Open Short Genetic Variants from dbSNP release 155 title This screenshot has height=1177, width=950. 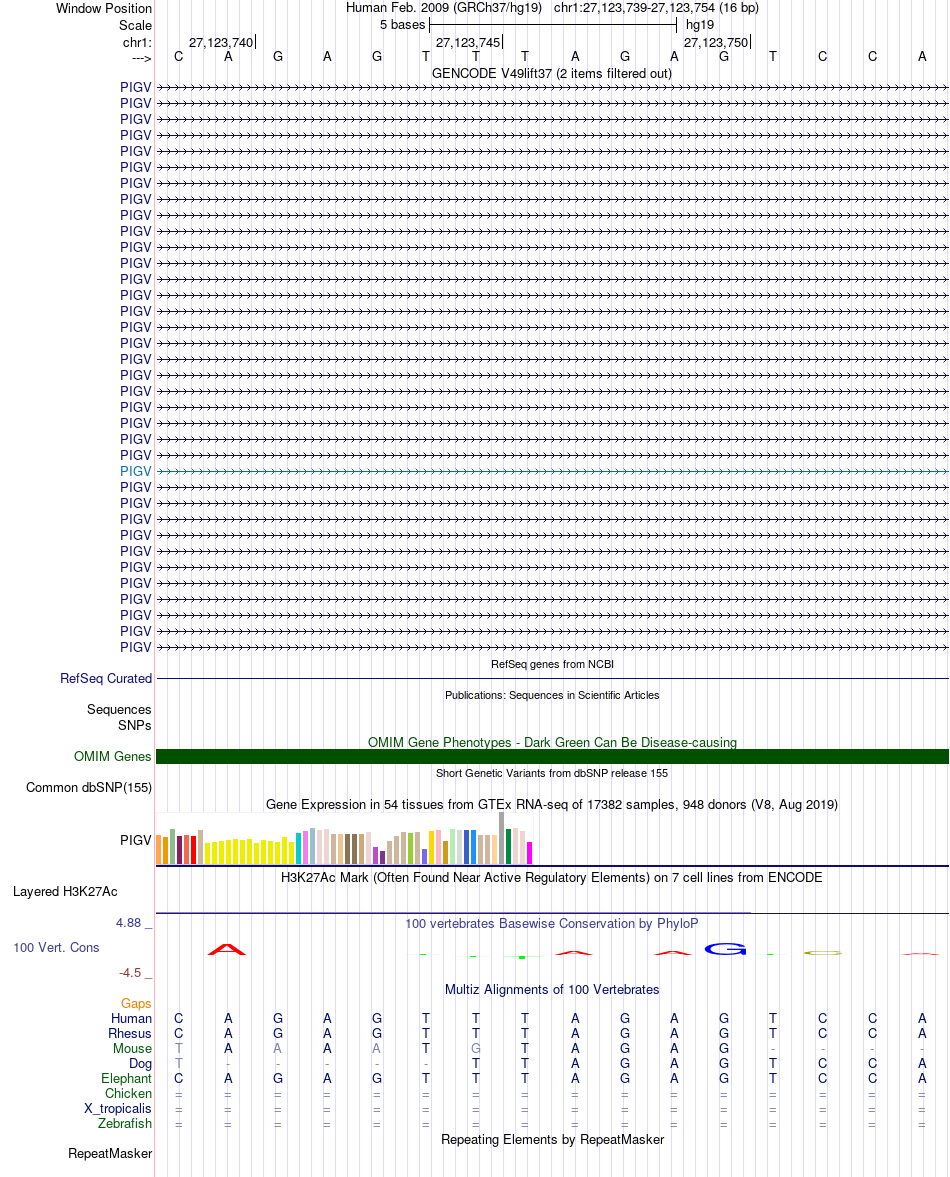click(x=552, y=773)
